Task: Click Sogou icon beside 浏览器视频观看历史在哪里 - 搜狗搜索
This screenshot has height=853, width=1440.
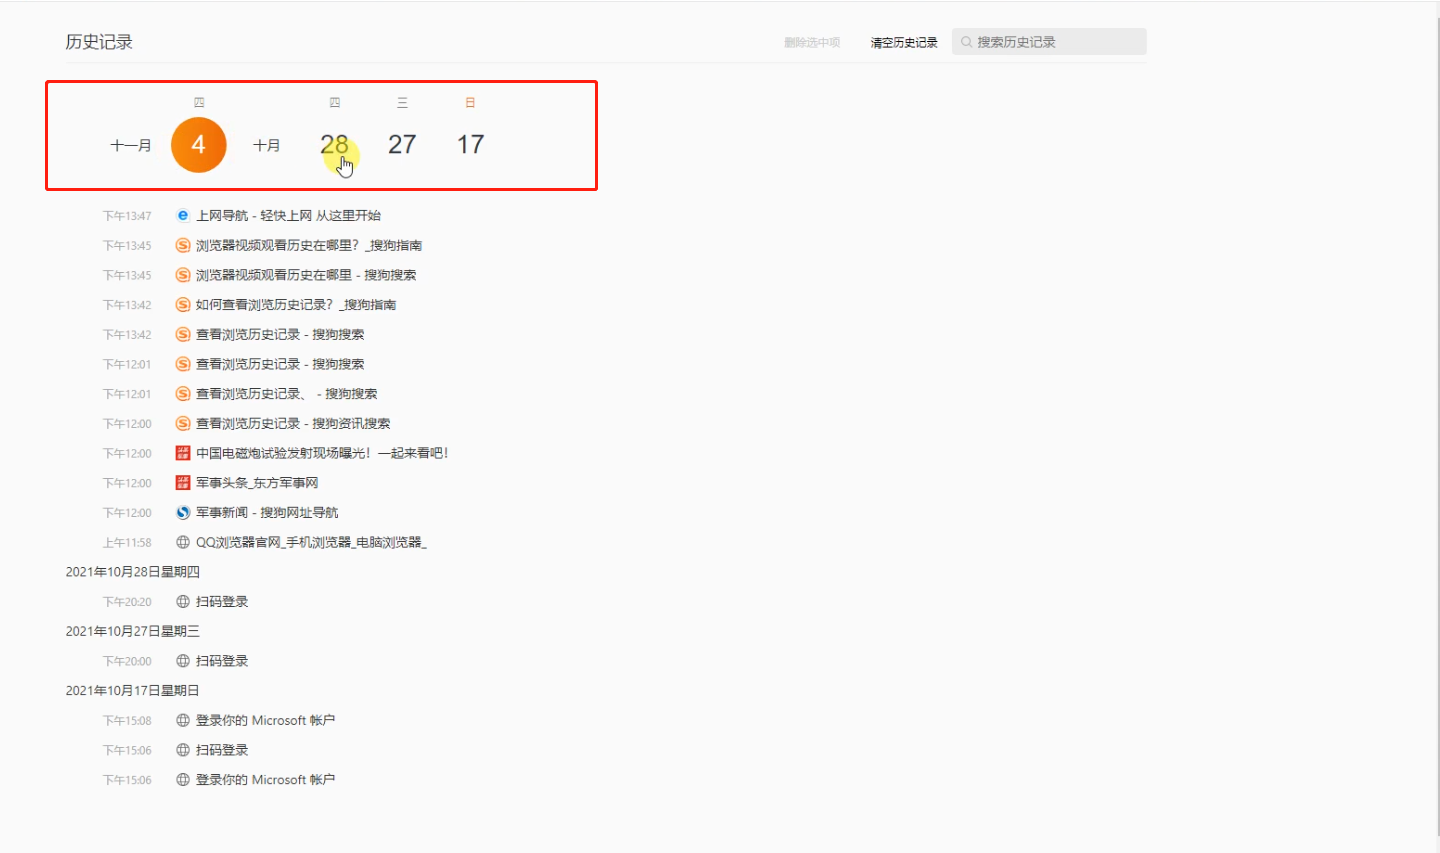Action: click(183, 275)
